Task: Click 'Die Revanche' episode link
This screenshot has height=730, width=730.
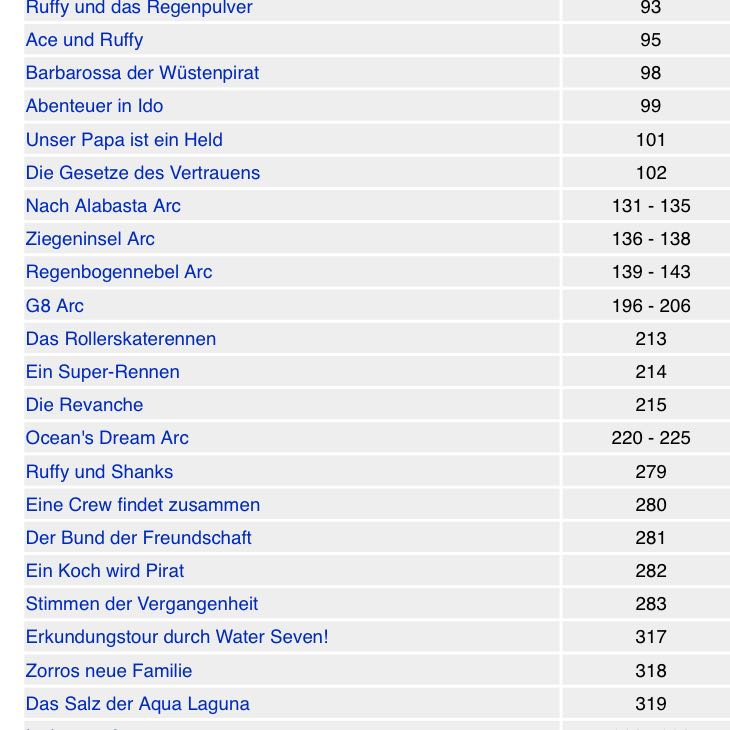Action: [84, 405]
